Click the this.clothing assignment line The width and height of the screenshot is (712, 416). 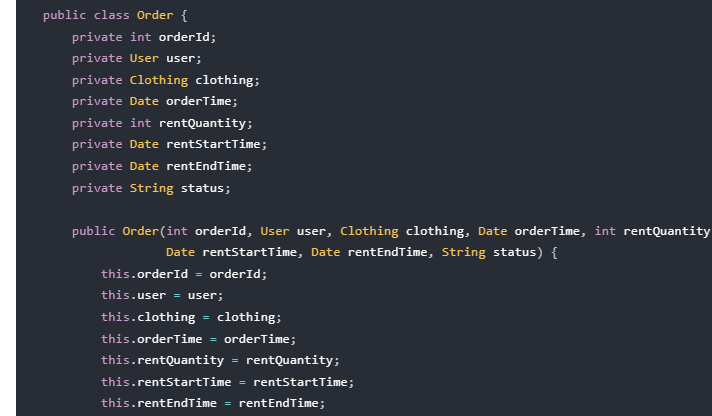click(191, 317)
